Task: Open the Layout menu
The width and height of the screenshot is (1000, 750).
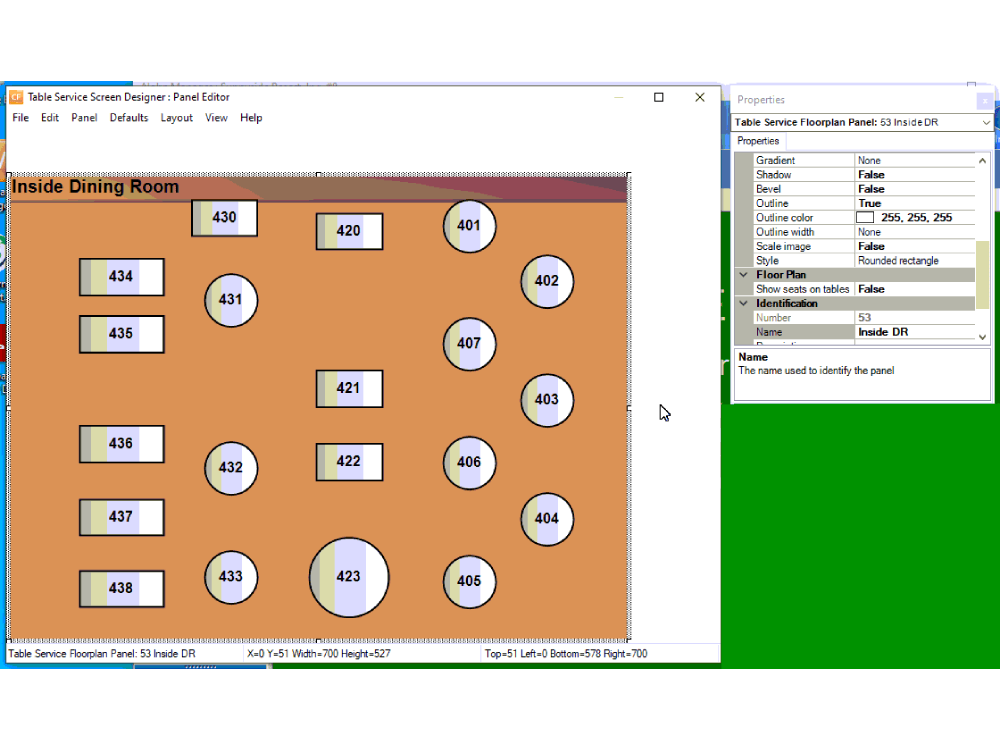Action: coord(177,118)
